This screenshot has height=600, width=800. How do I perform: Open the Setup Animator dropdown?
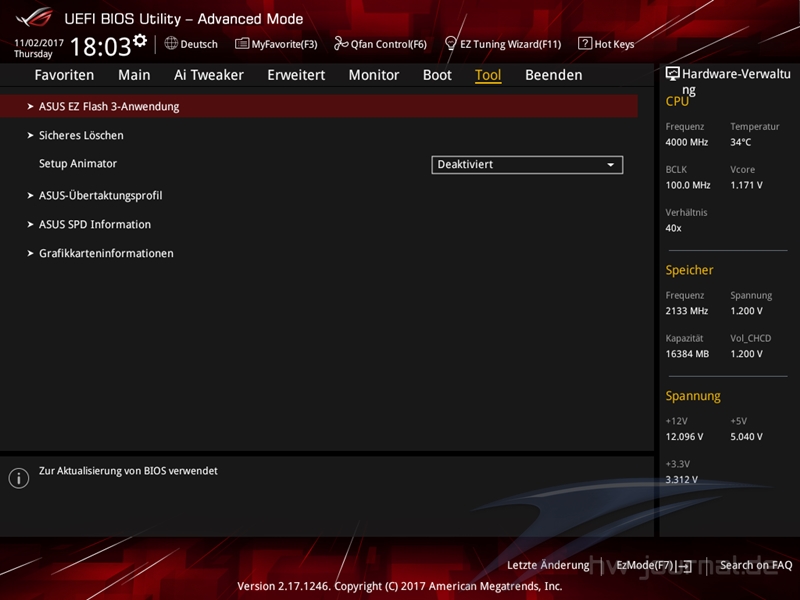point(527,165)
